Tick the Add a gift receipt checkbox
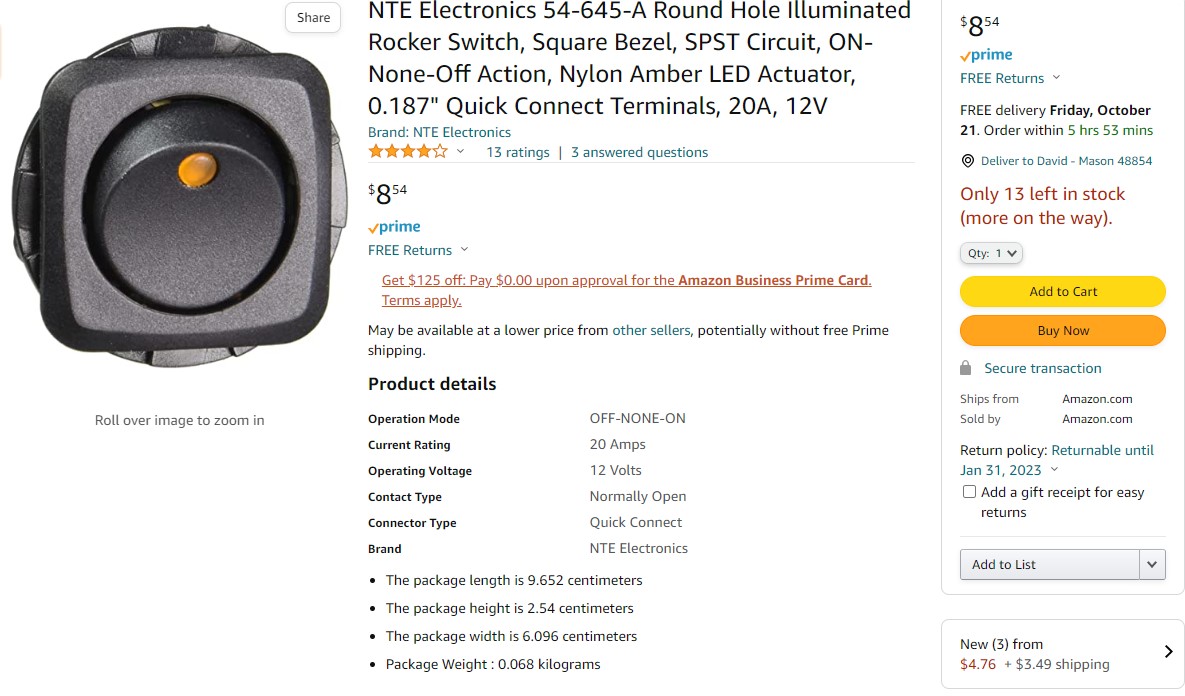The width and height of the screenshot is (1185, 696). click(x=969, y=492)
